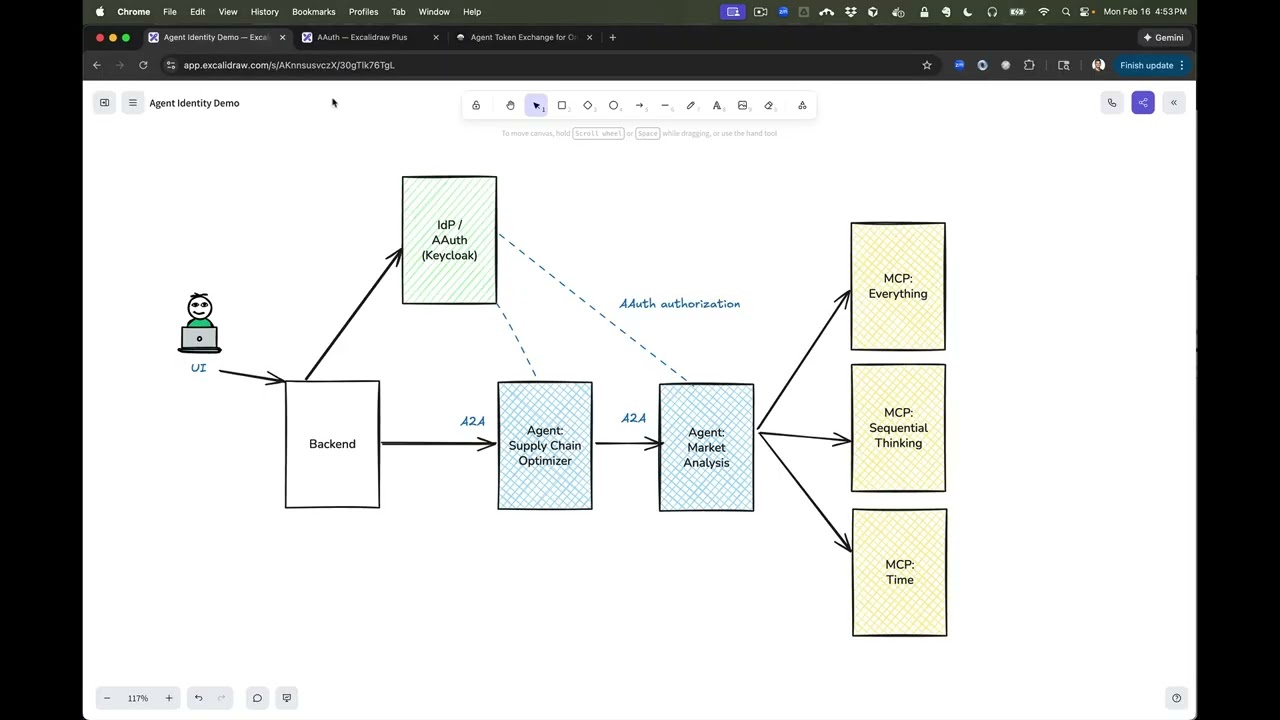The image size is (1280, 720).
Task: Open Spotlight search in menu bar
Action: 1066,12
